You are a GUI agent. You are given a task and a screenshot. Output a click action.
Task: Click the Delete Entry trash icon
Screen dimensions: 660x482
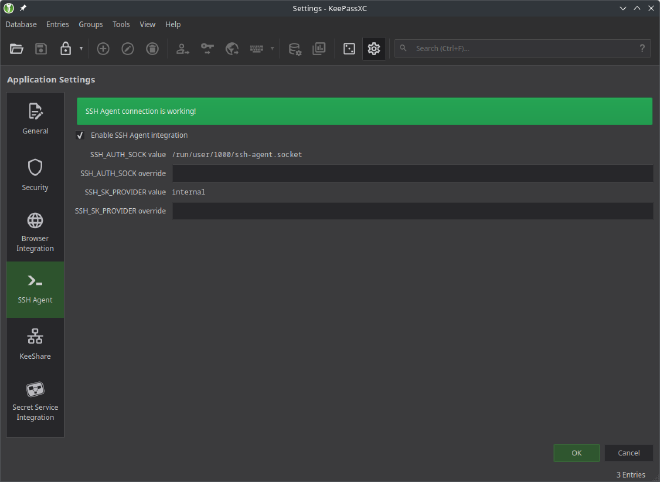click(152, 49)
